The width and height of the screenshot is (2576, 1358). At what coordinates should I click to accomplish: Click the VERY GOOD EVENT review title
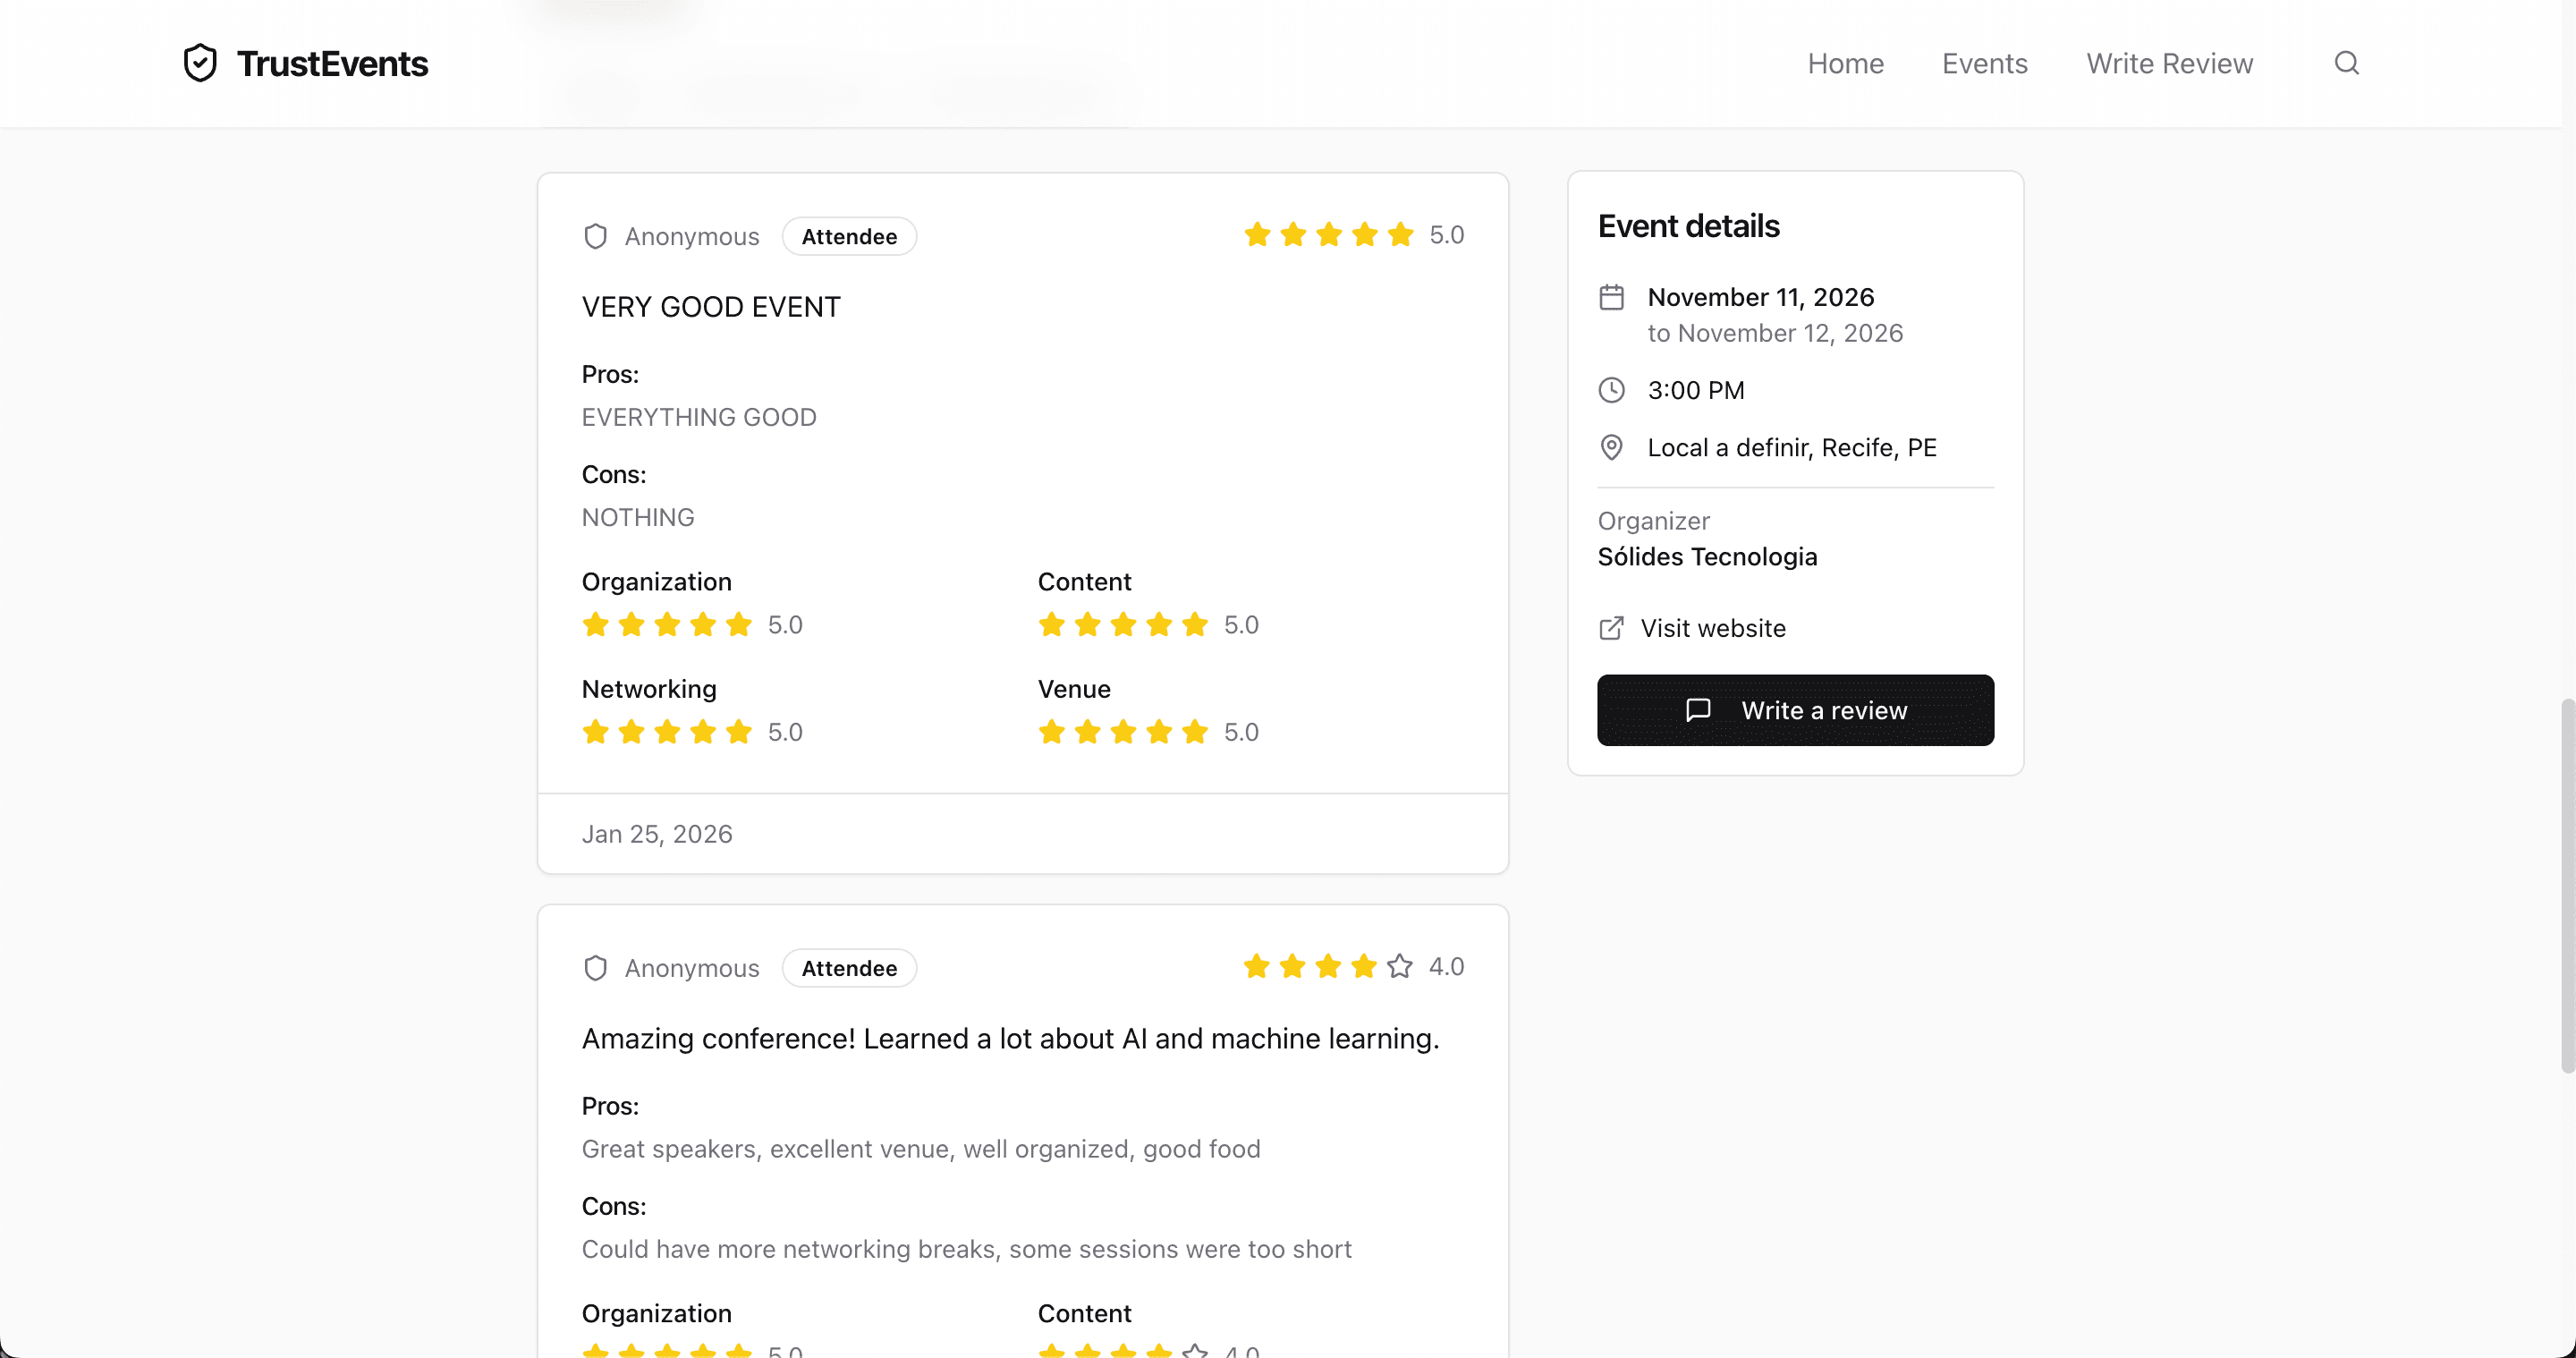[711, 307]
